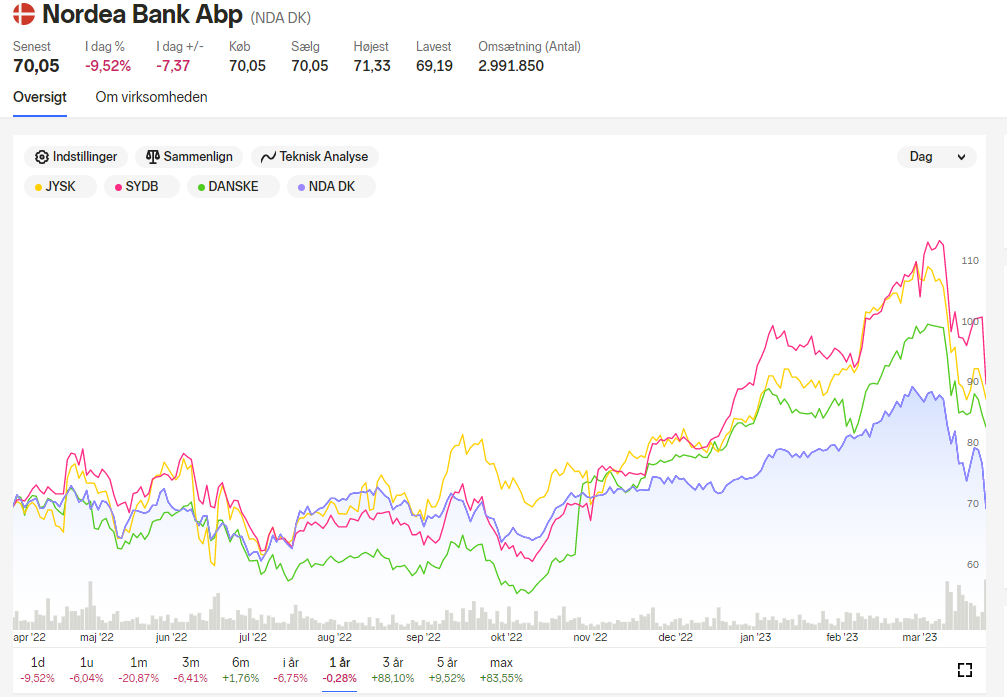Open the Teknisk Analyse line icon
Viewport: 1007px width, 697px height.
268,157
